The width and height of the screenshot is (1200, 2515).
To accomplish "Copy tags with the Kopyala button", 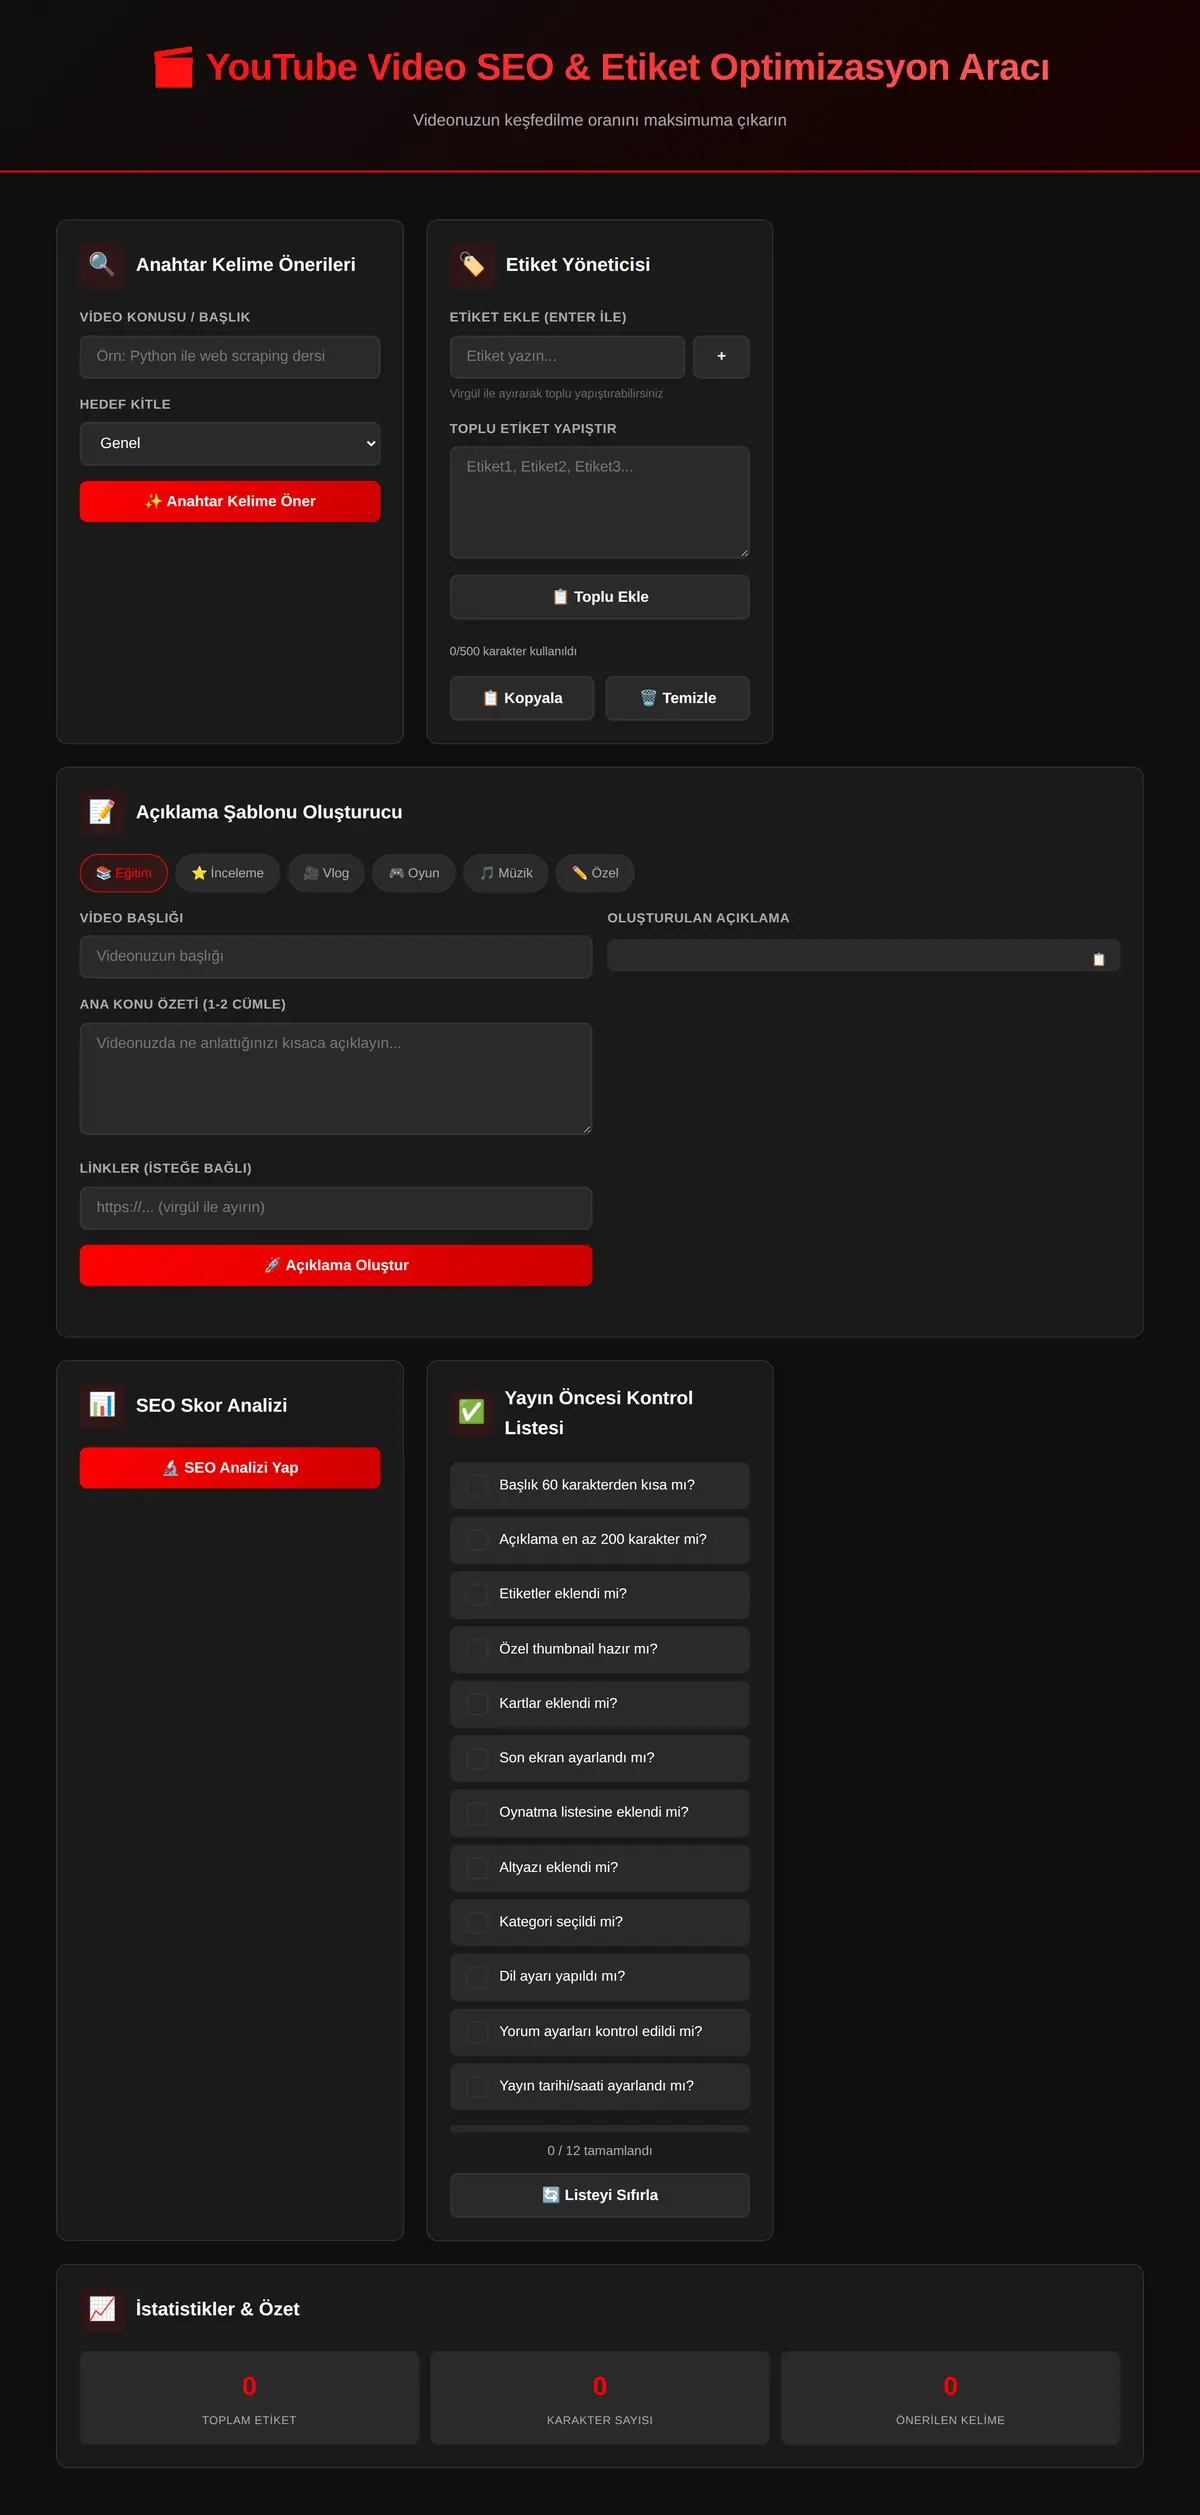I will pyautogui.click(x=522, y=698).
